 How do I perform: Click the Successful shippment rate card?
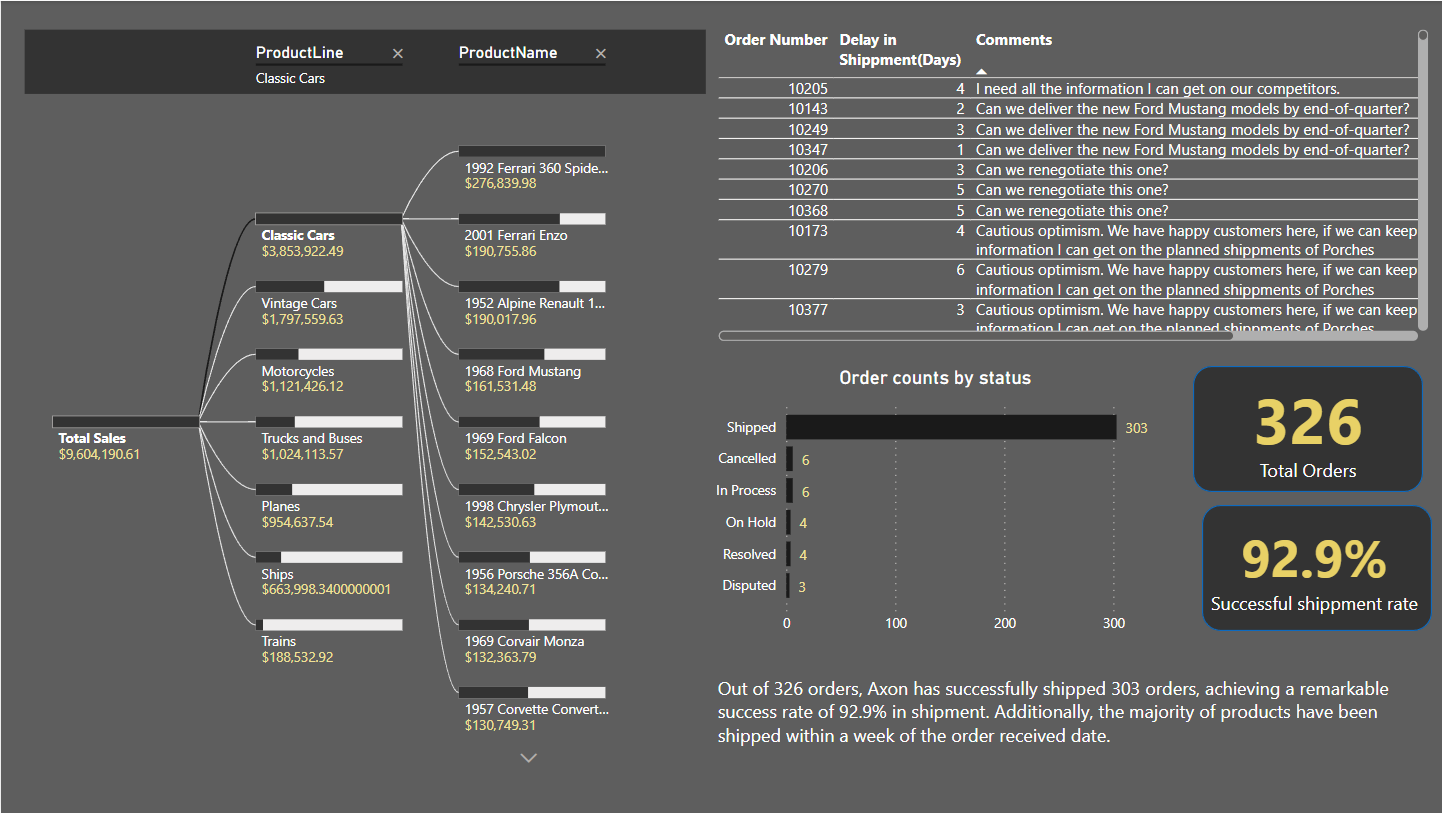click(x=1316, y=568)
